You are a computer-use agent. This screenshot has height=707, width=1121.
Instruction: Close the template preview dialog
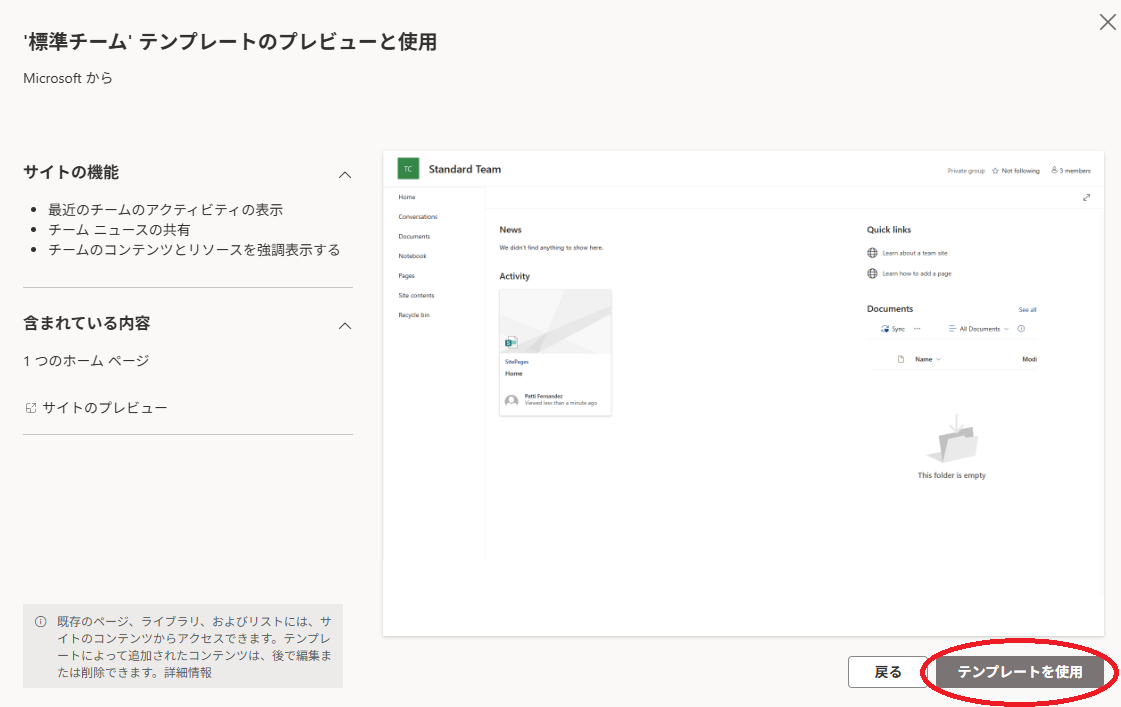coord(1107,23)
